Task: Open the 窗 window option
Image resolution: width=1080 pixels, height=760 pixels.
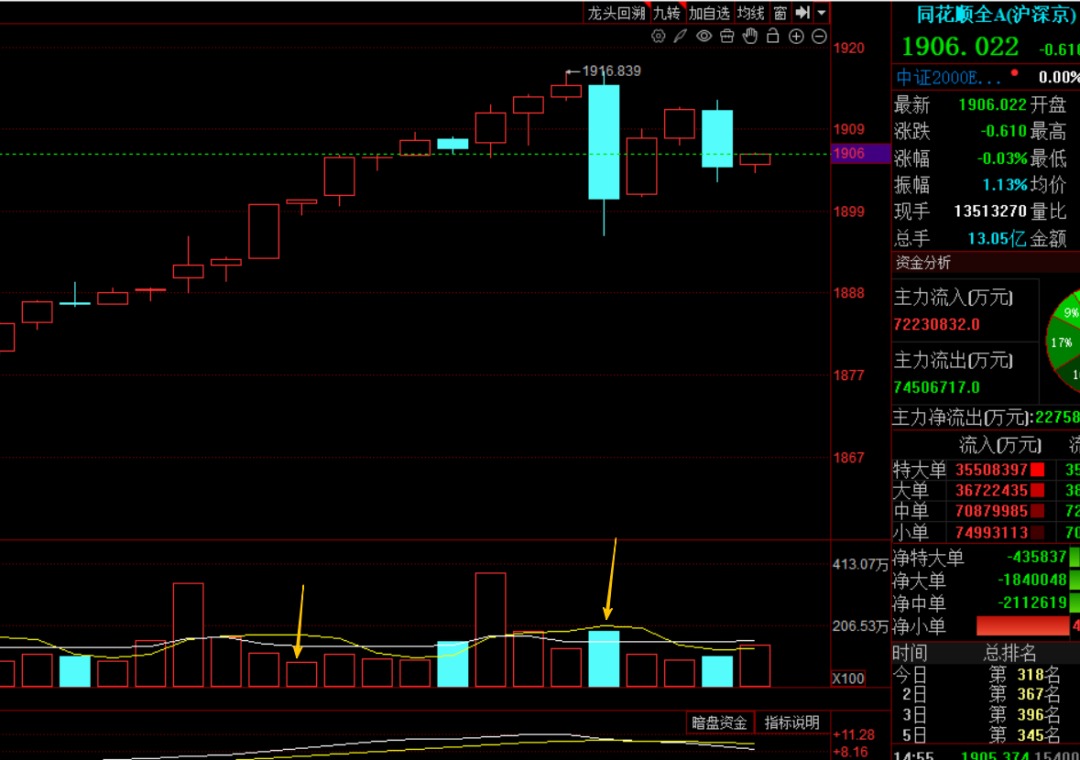Action: click(779, 13)
